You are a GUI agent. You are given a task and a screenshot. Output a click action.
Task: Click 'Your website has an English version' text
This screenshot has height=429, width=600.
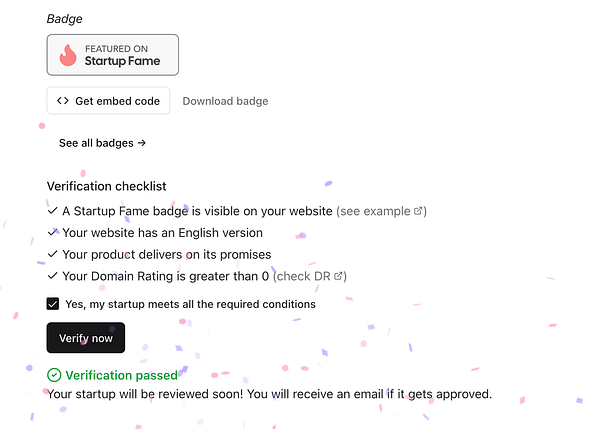[163, 233]
